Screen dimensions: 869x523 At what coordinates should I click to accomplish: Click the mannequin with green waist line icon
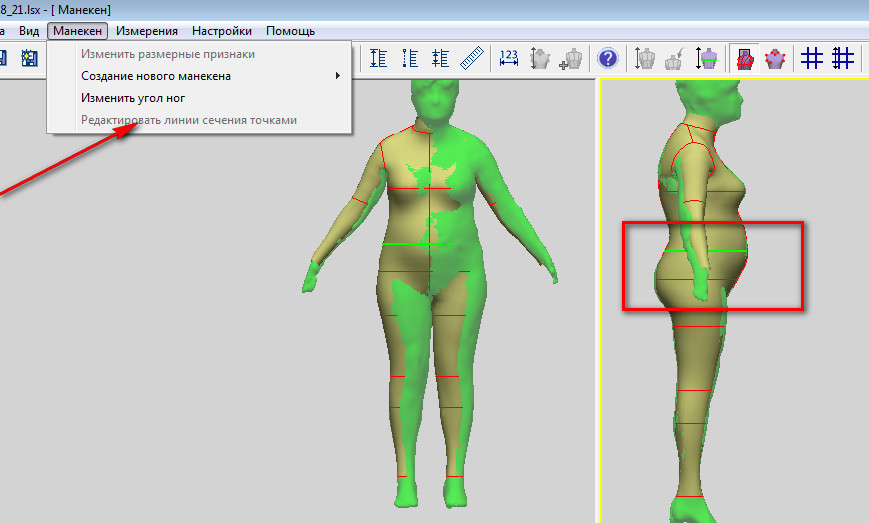(706, 58)
